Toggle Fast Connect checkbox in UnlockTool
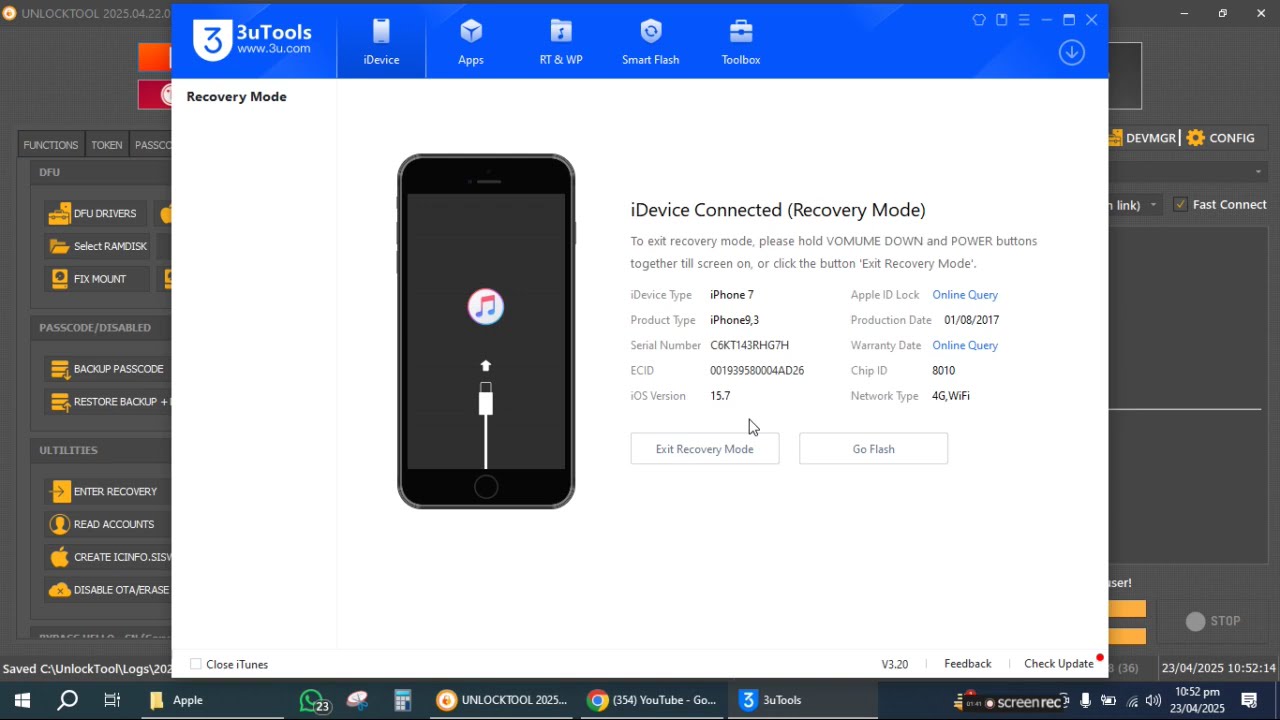1280x720 pixels. pyautogui.click(x=1180, y=204)
